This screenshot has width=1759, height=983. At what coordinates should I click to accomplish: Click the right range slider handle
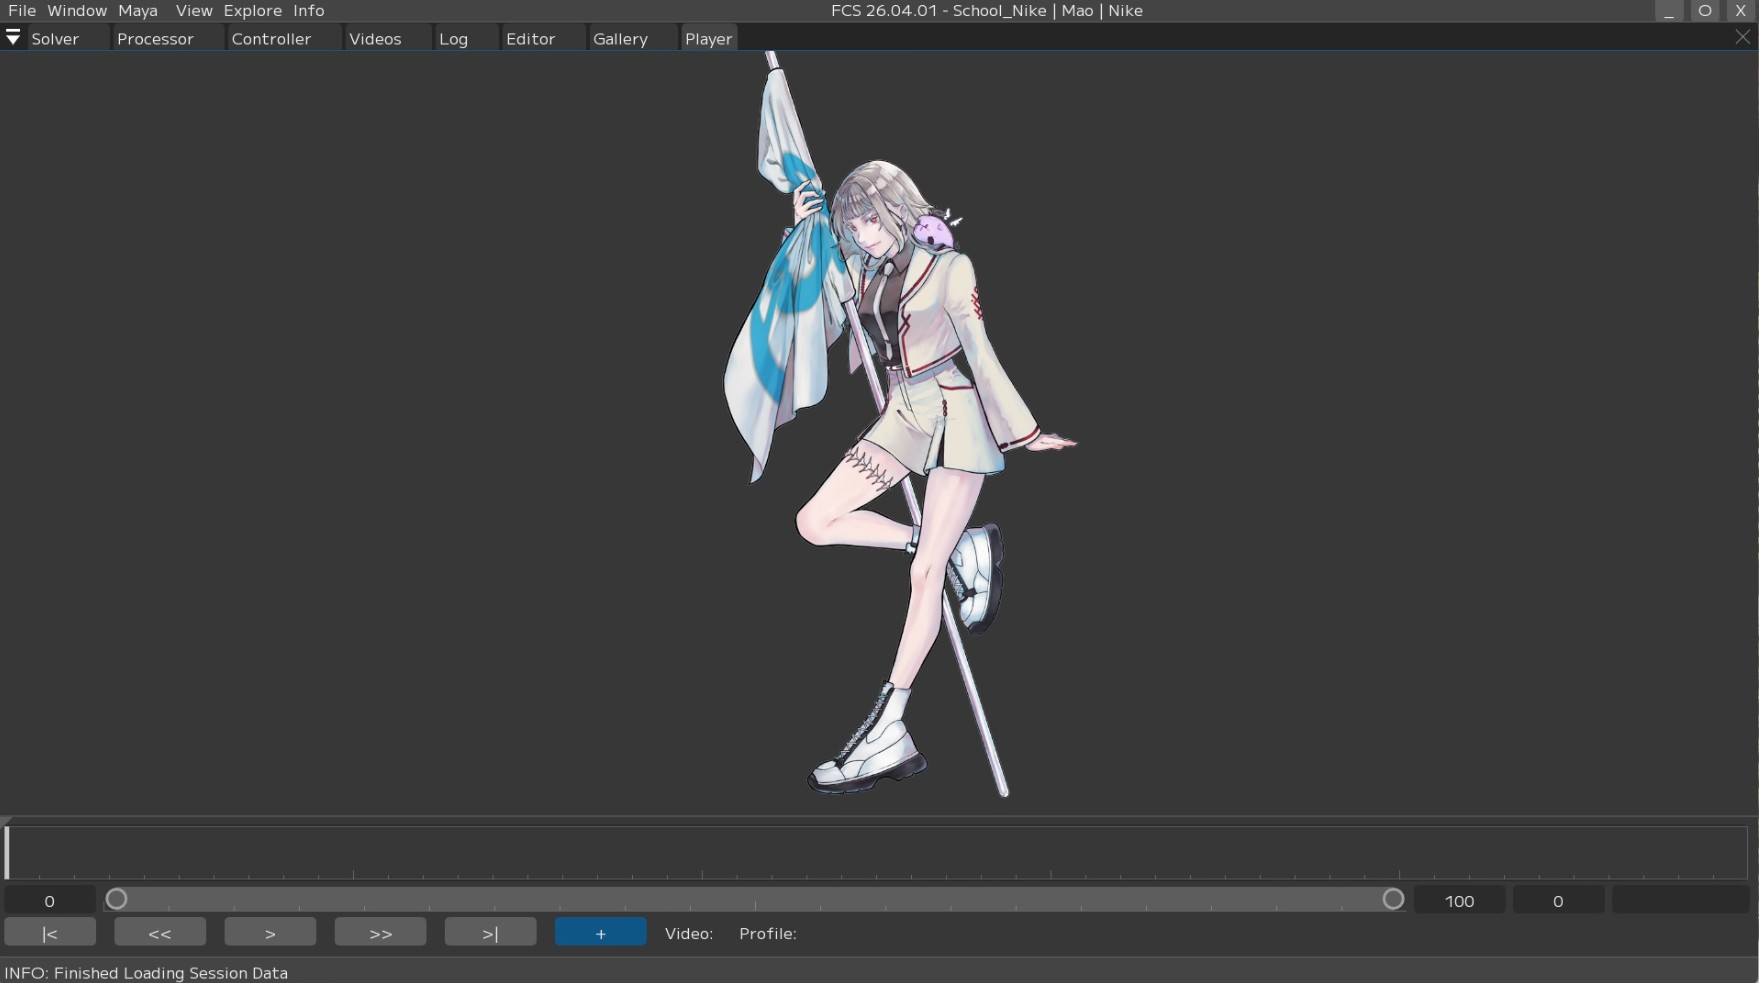(x=1393, y=900)
